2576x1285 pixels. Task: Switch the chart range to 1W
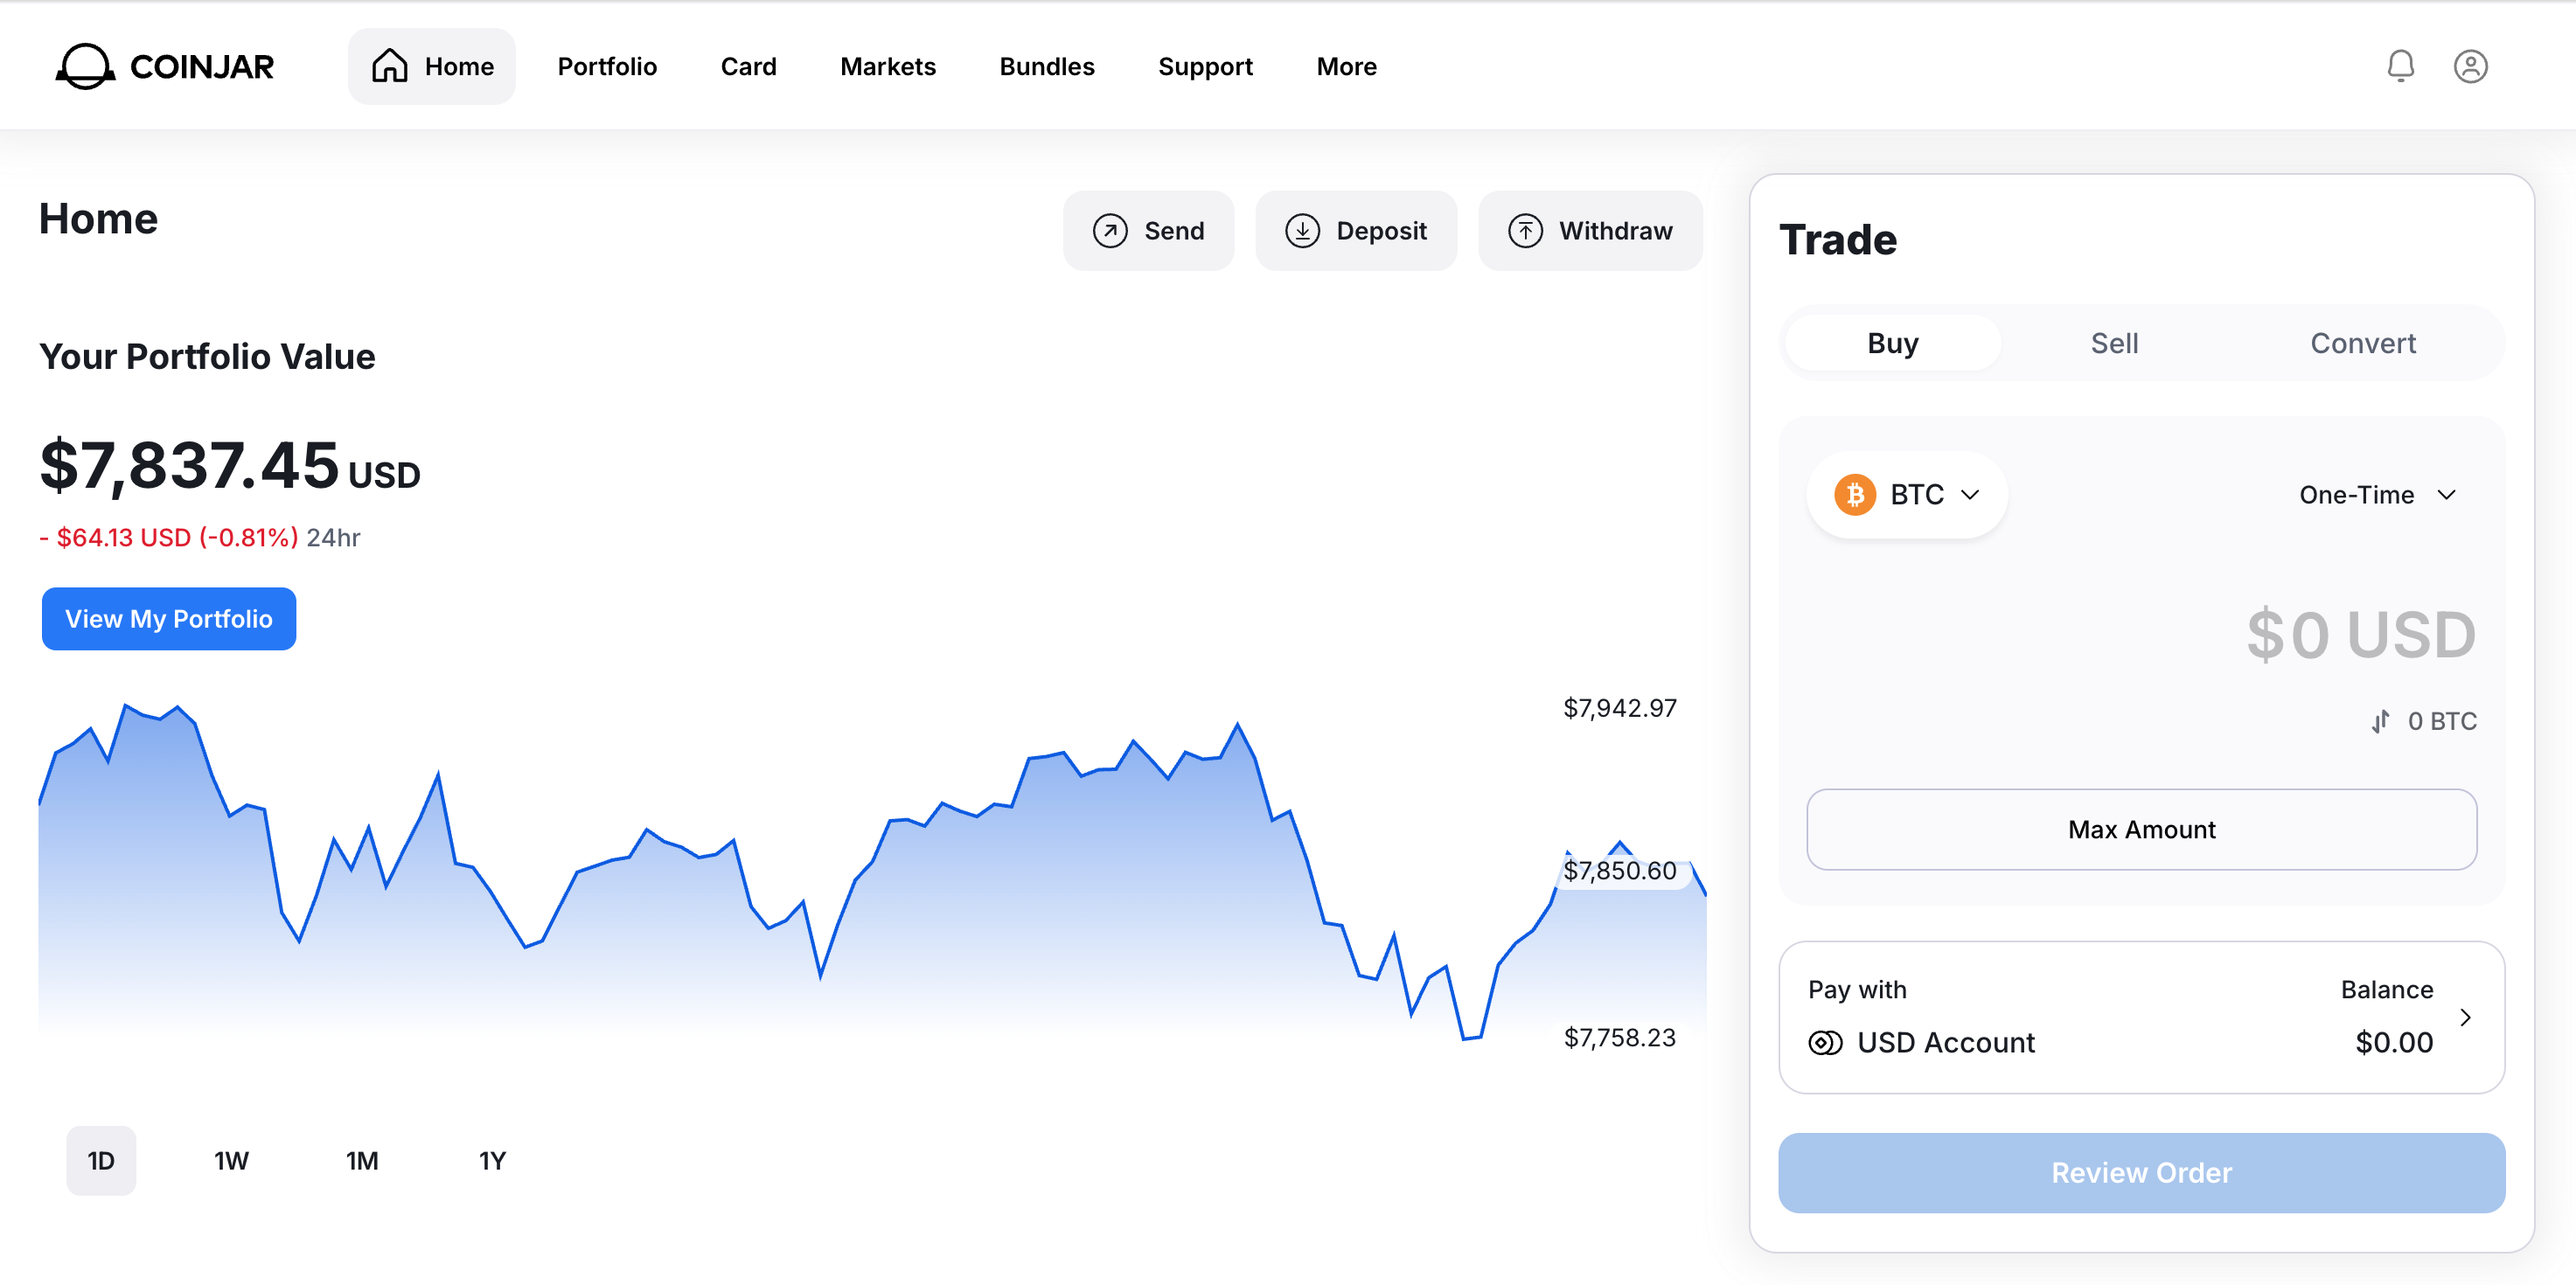pyautogui.click(x=231, y=1161)
